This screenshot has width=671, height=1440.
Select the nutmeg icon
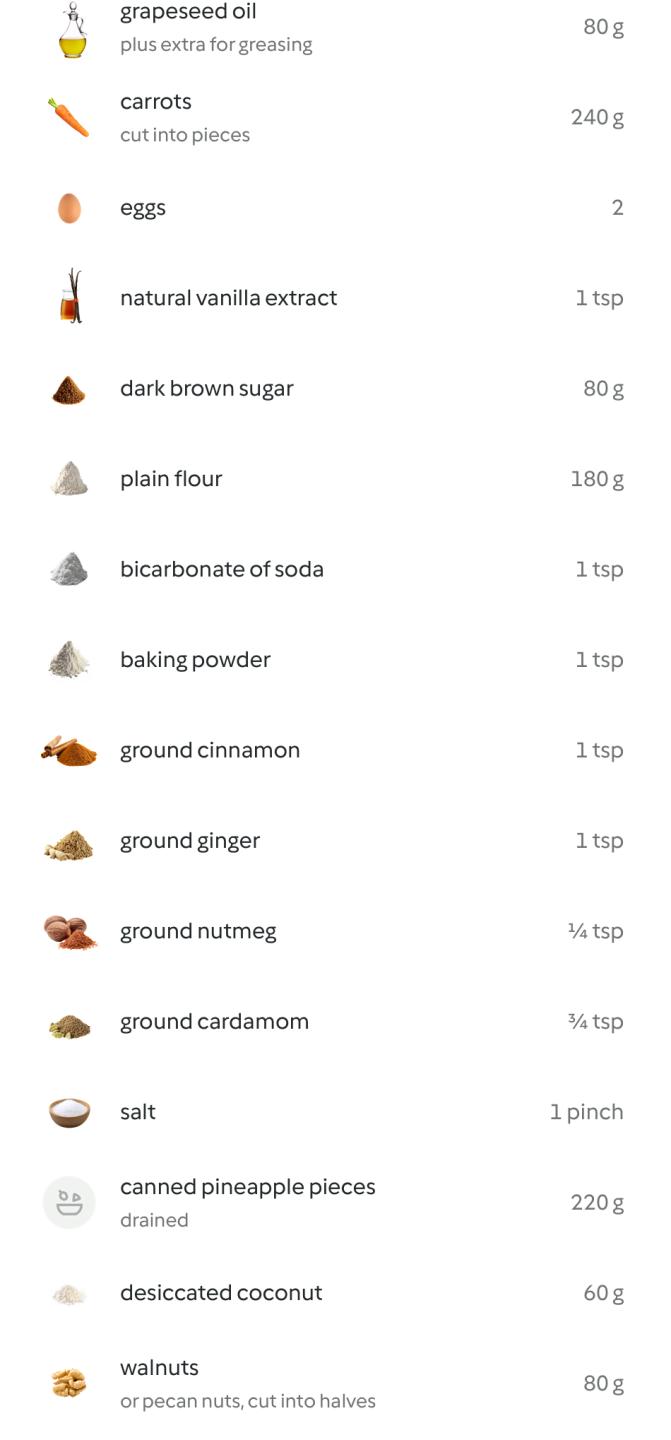70,931
